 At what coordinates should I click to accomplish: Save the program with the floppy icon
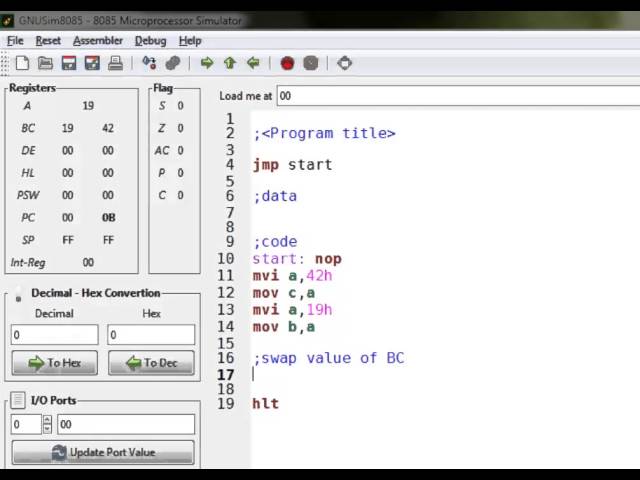coord(69,63)
